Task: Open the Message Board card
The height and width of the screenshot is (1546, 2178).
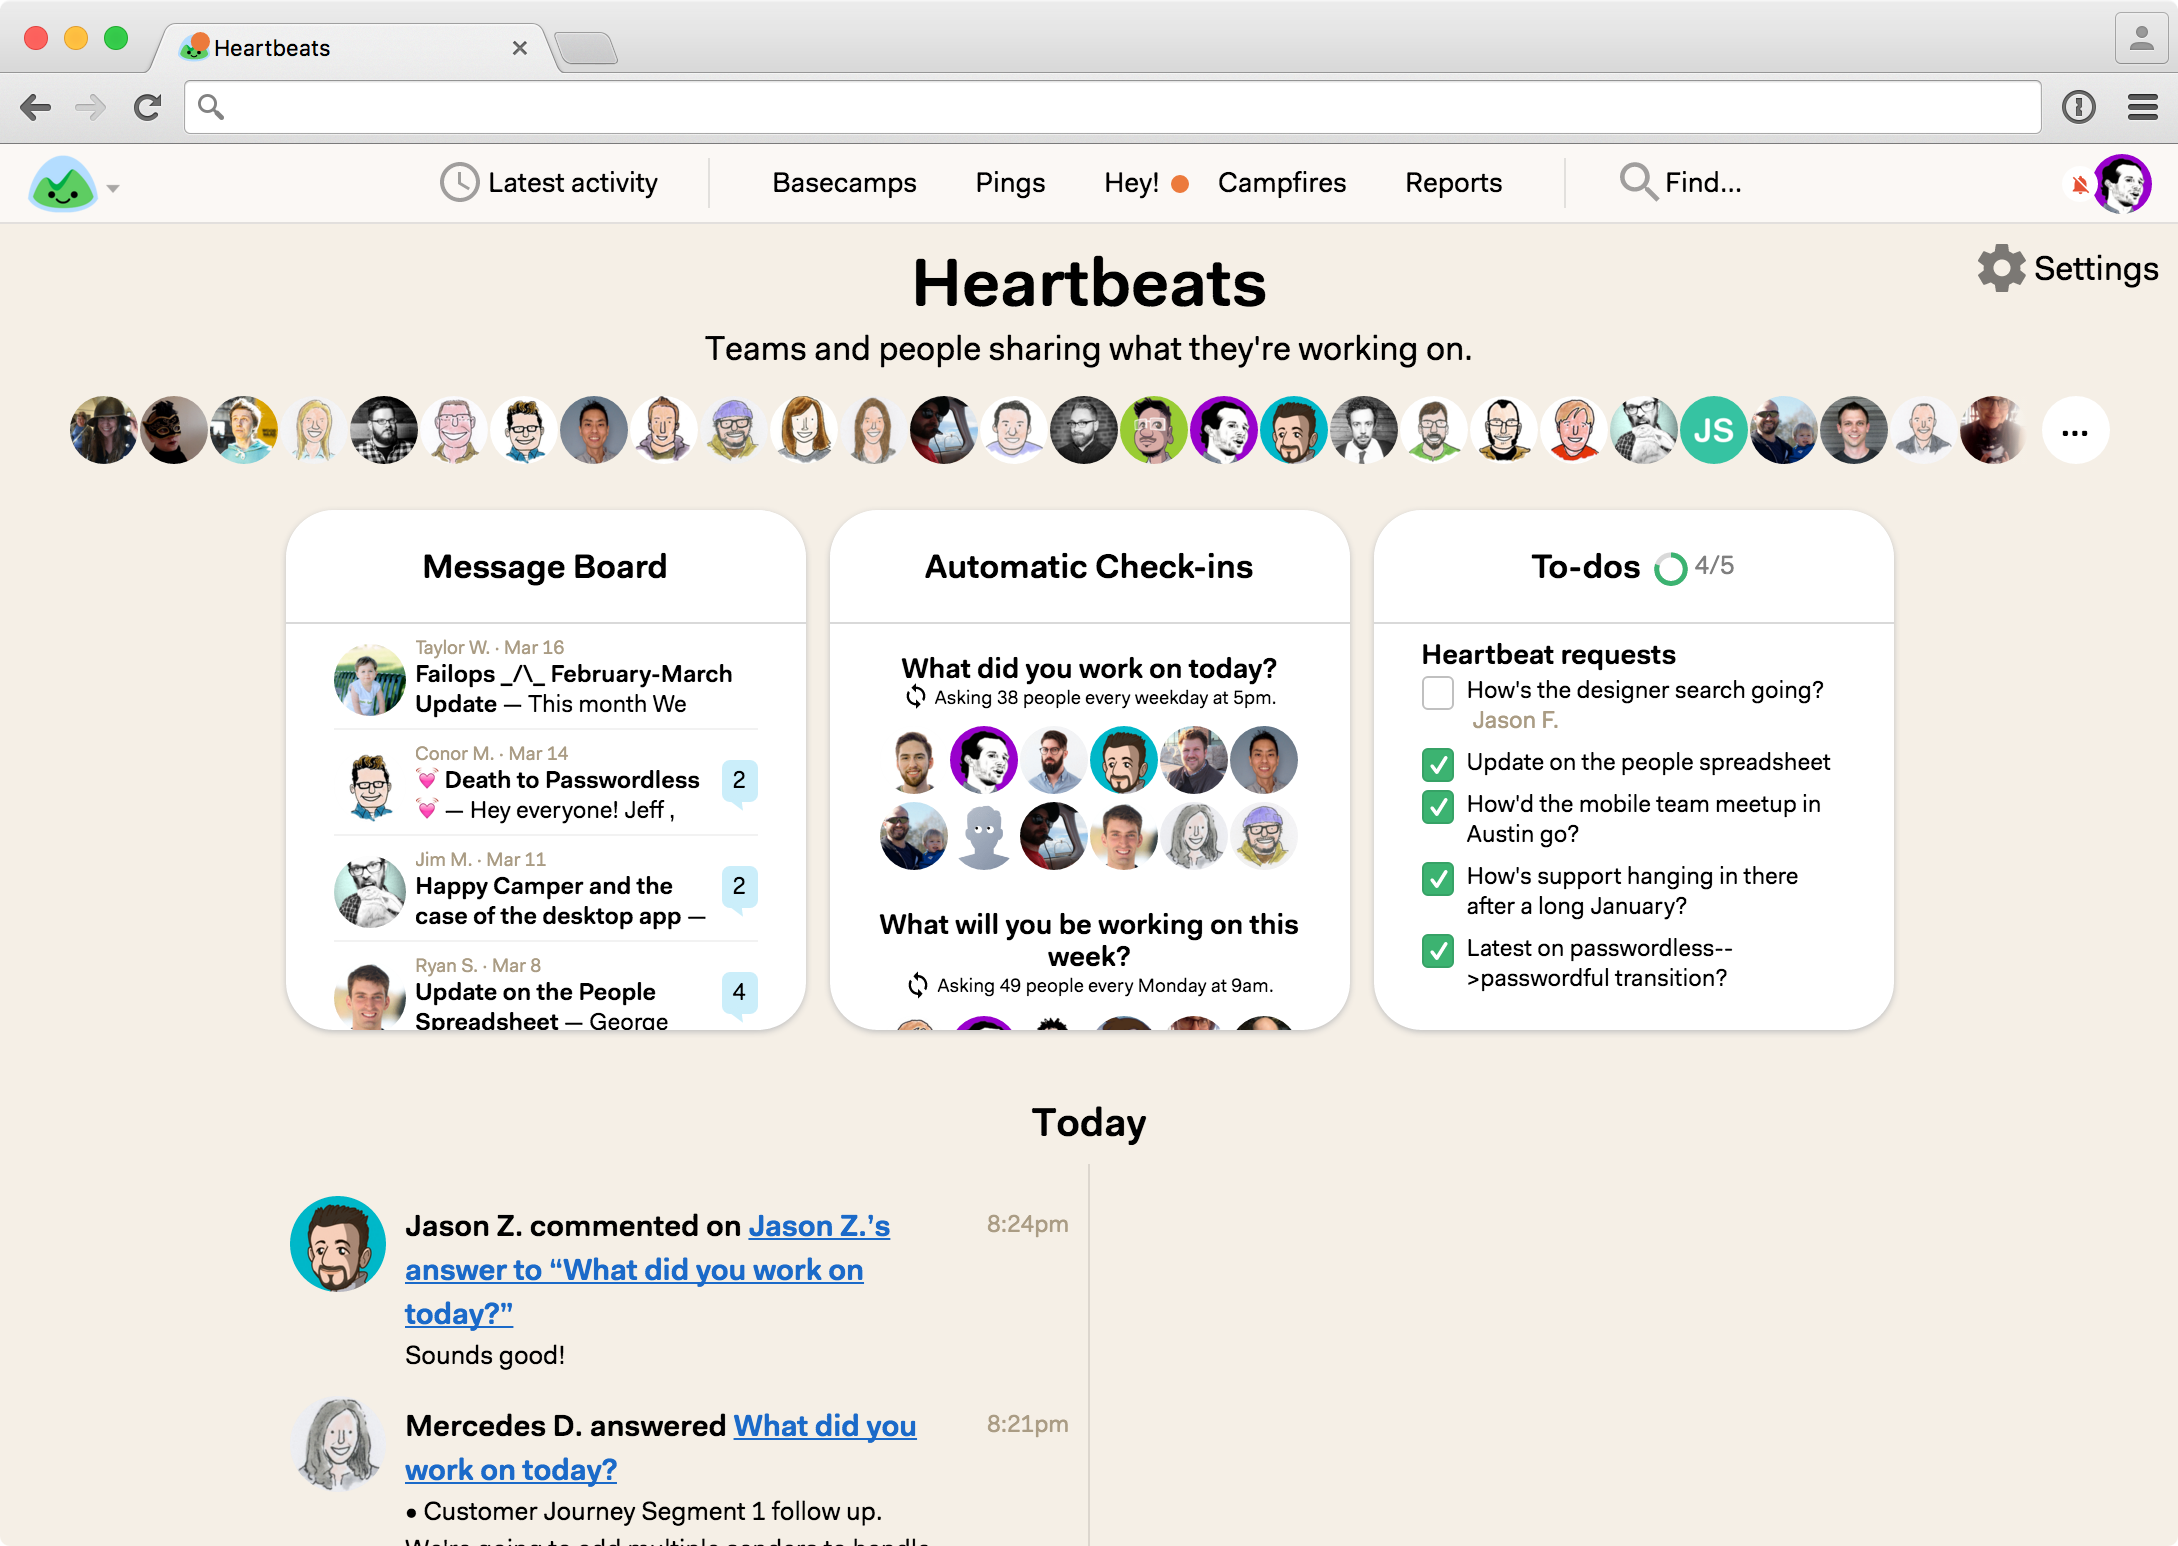Action: point(545,567)
